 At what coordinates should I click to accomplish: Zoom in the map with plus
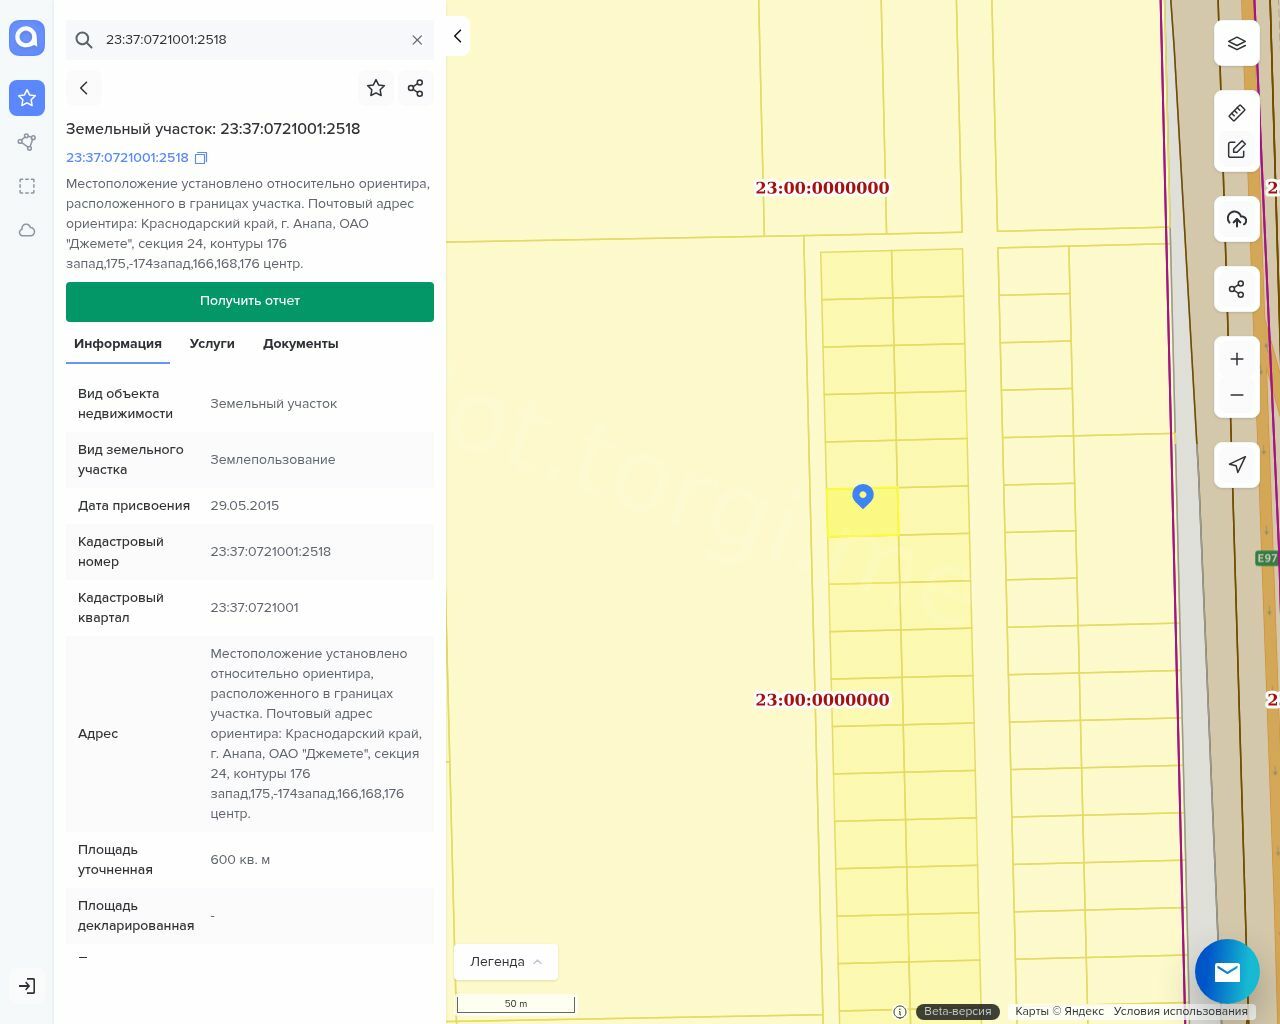point(1236,359)
